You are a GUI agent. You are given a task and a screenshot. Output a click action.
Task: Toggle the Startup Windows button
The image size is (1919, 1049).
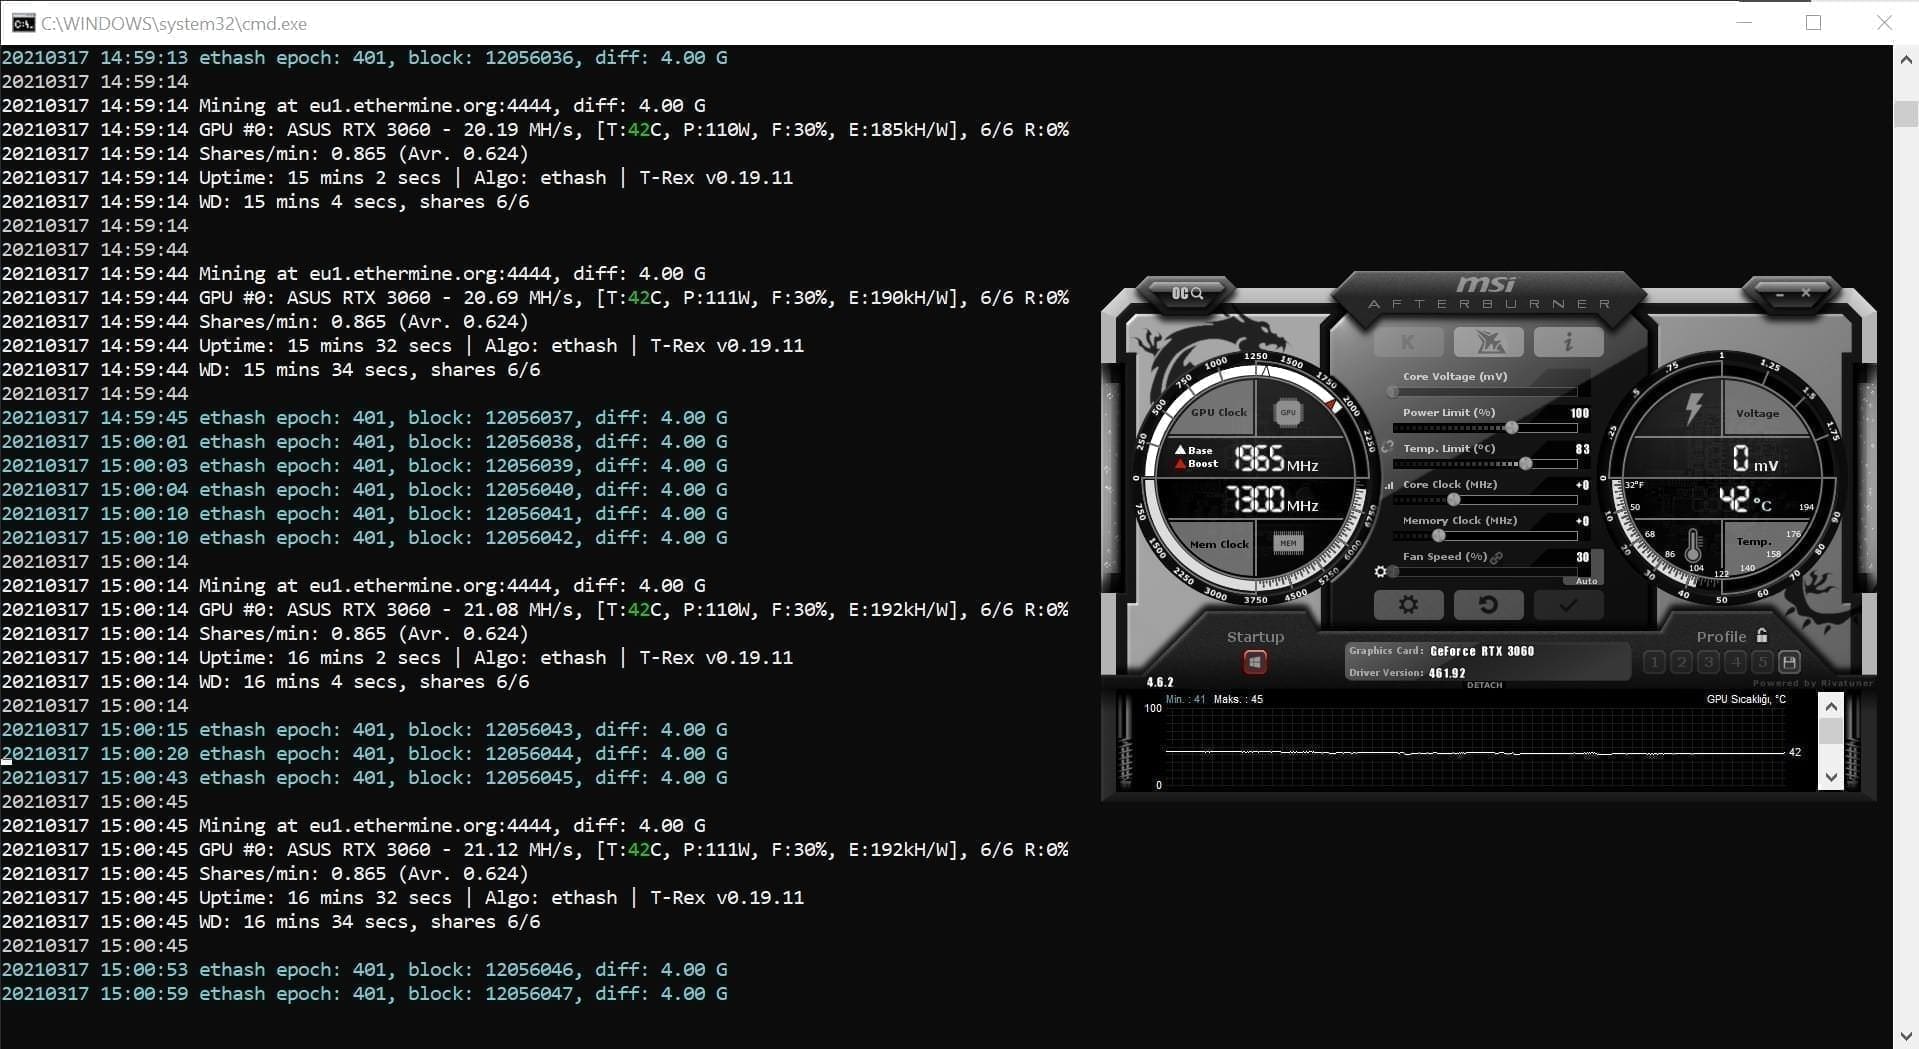pyautogui.click(x=1255, y=662)
